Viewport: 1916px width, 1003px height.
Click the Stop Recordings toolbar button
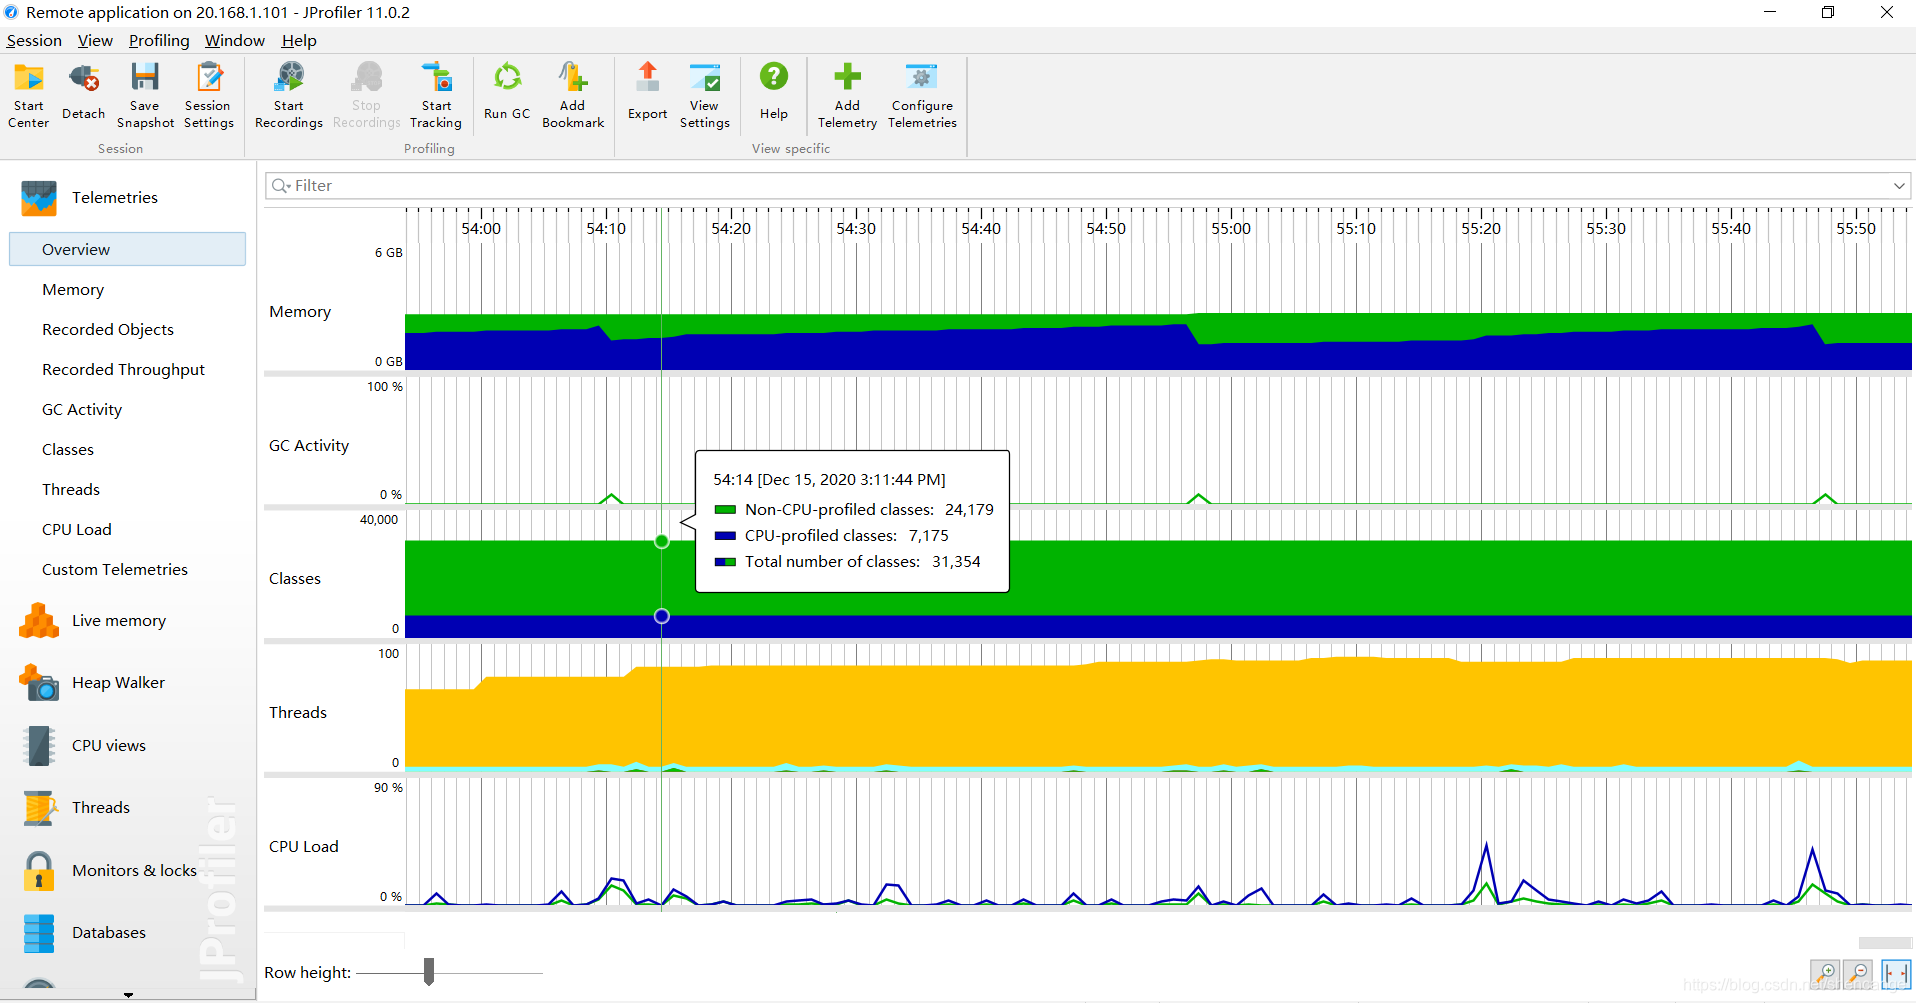point(366,95)
